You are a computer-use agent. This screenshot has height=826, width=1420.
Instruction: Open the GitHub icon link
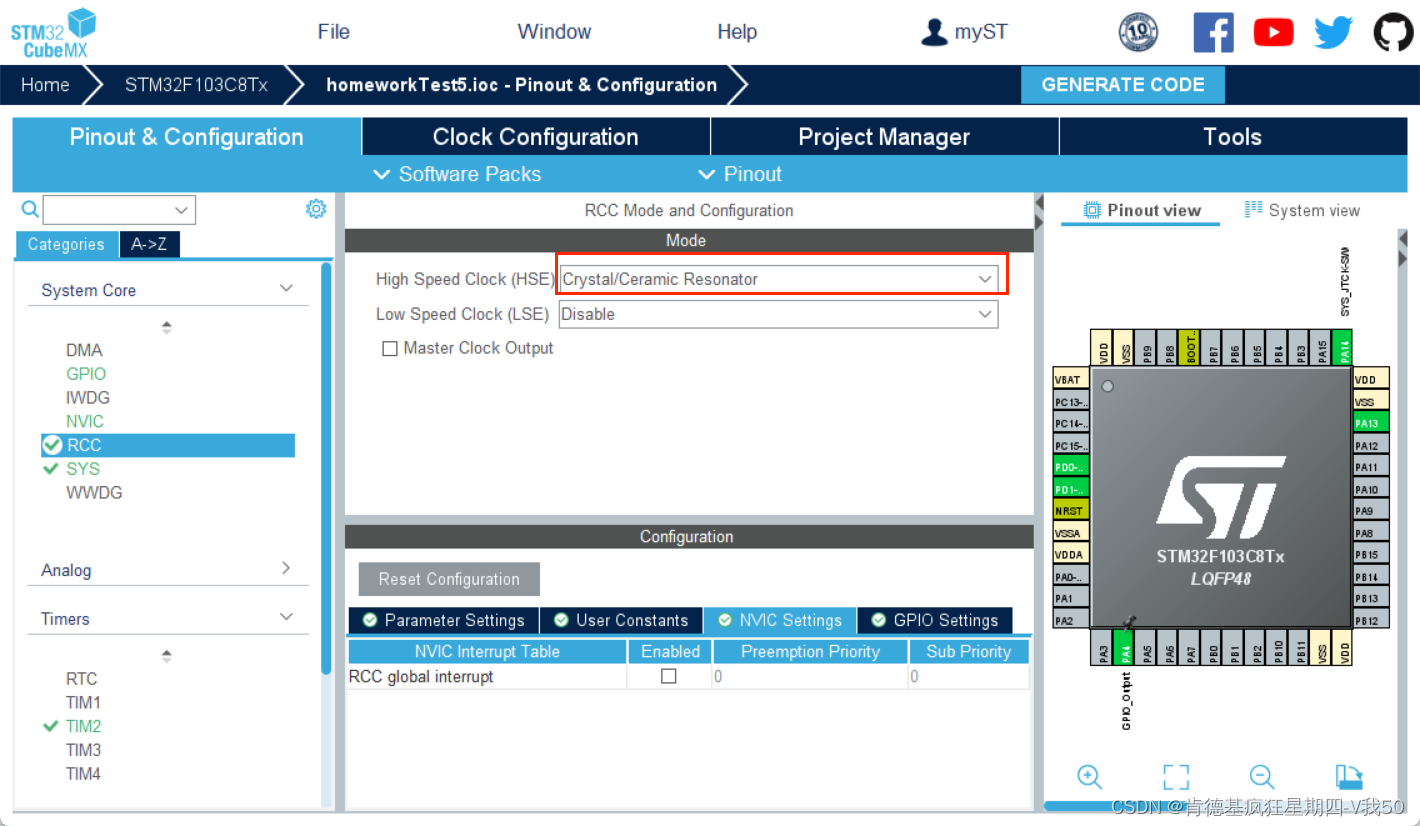pos(1393,32)
